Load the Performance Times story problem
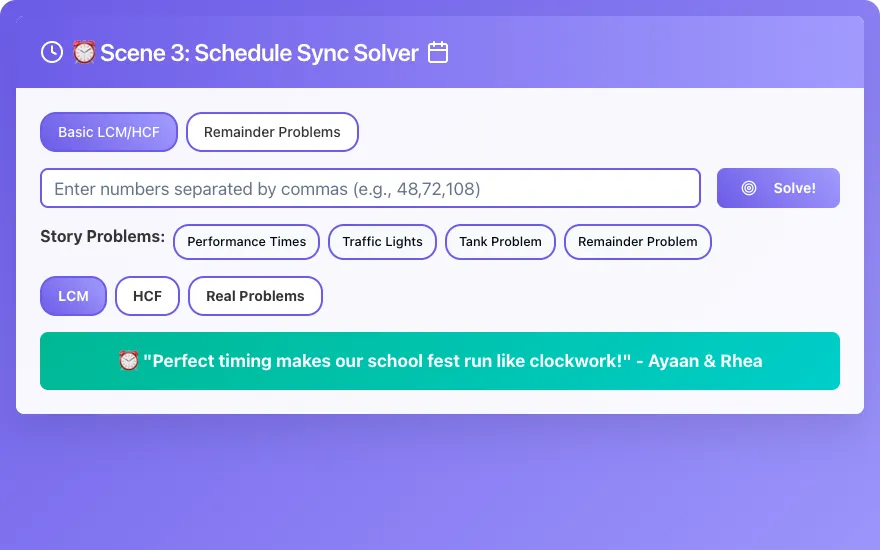This screenshot has width=880, height=550. [246, 242]
